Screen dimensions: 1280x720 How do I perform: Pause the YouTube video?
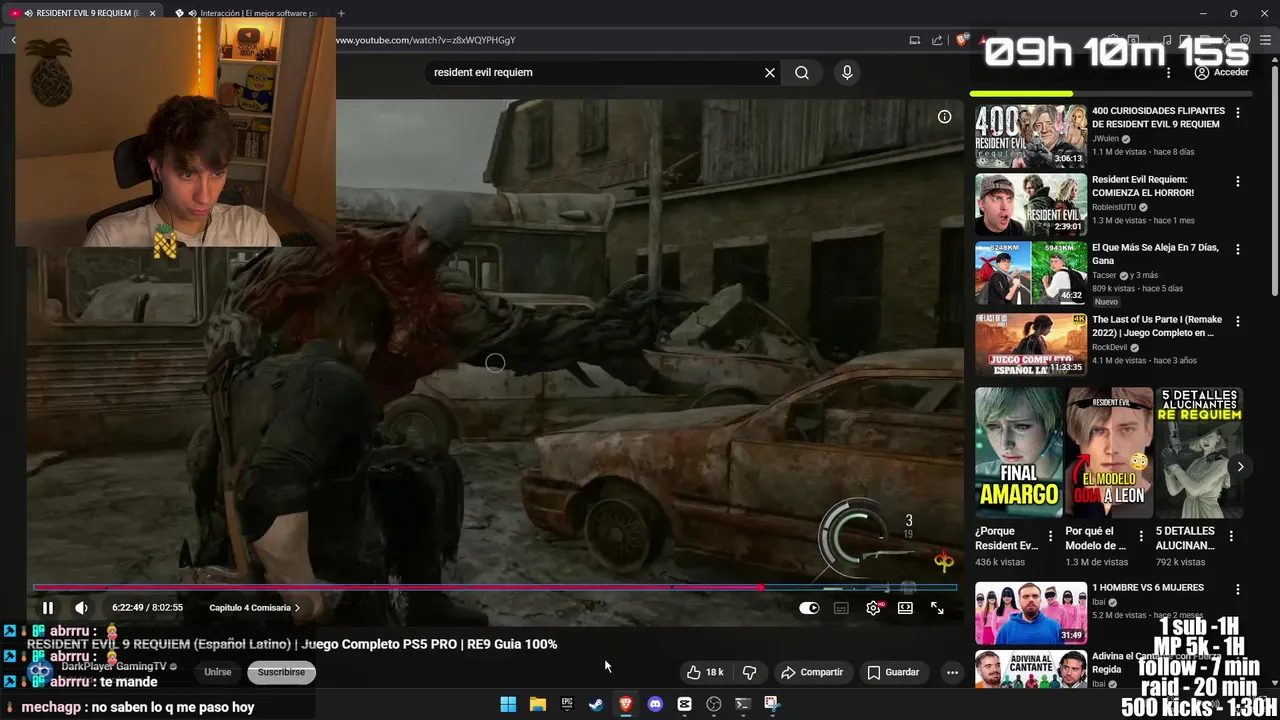click(47, 608)
